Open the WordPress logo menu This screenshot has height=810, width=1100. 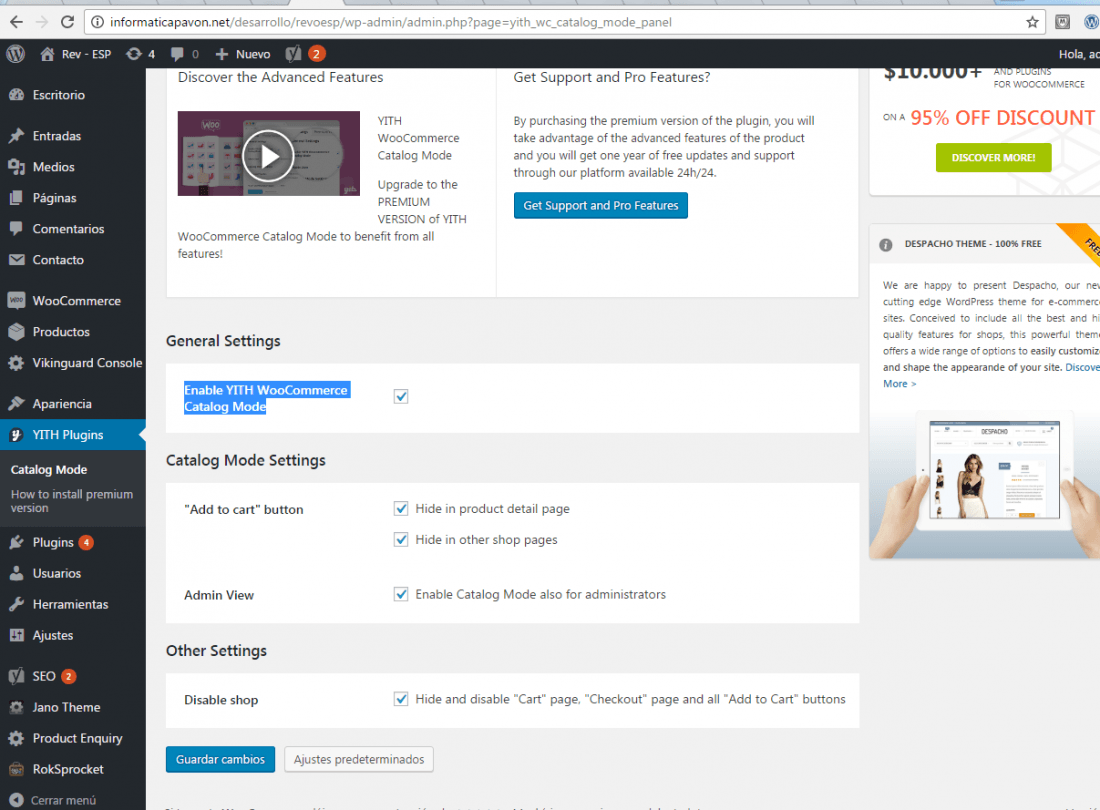[x=15, y=54]
